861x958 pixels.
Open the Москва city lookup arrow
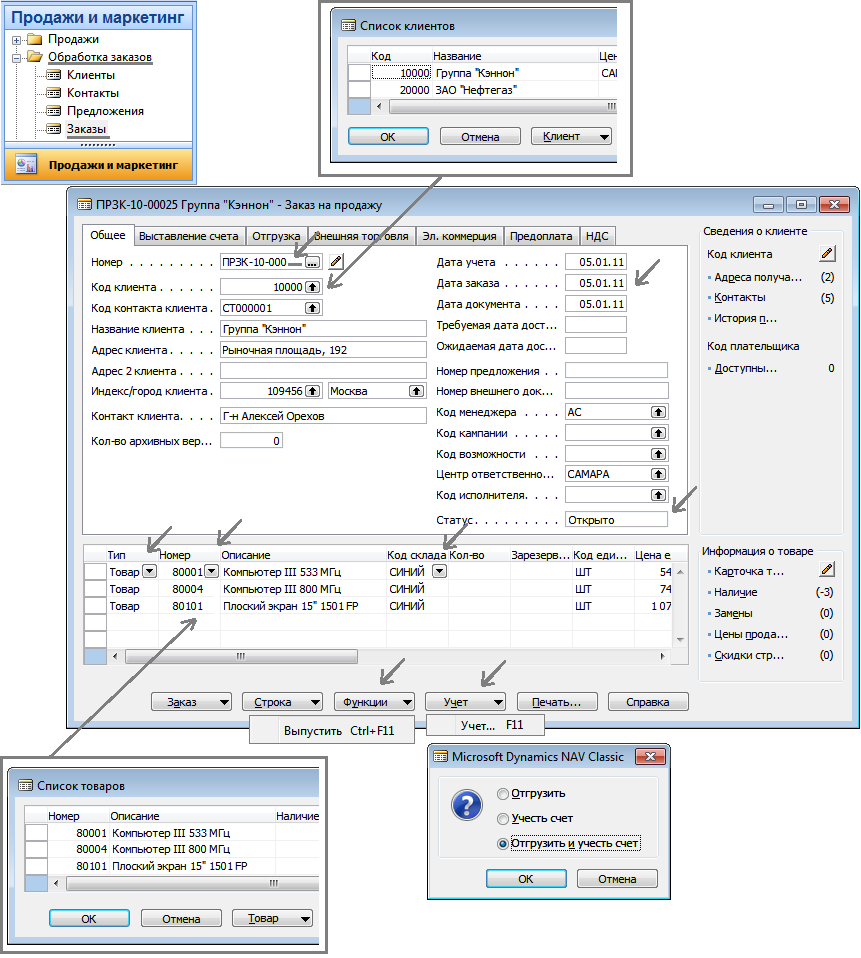point(416,391)
